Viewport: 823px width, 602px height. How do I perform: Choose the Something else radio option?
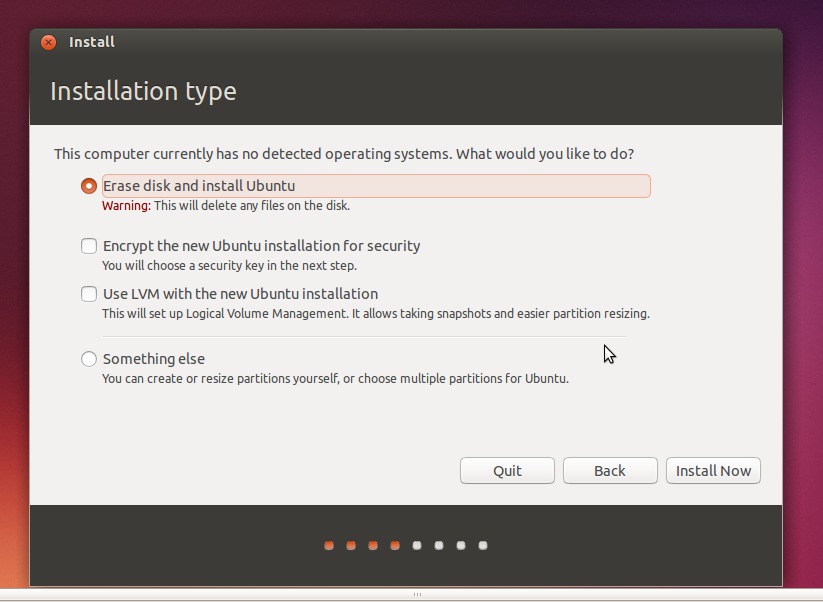coord(89,358)
